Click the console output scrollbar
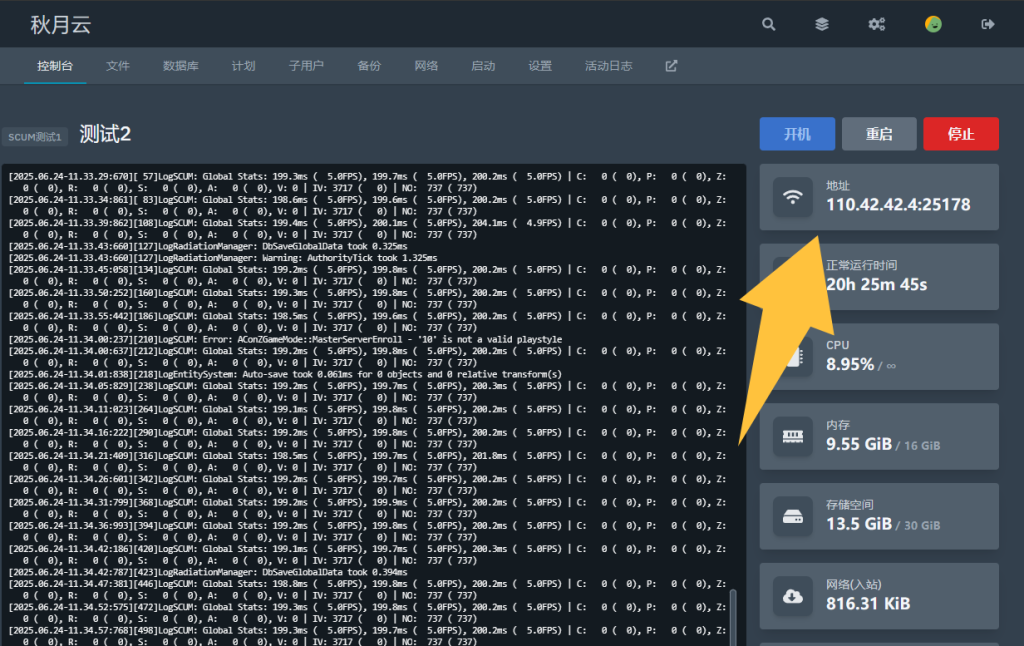Image resolution: width=1024 pixels, height=646 pixels. click(732, 615)
